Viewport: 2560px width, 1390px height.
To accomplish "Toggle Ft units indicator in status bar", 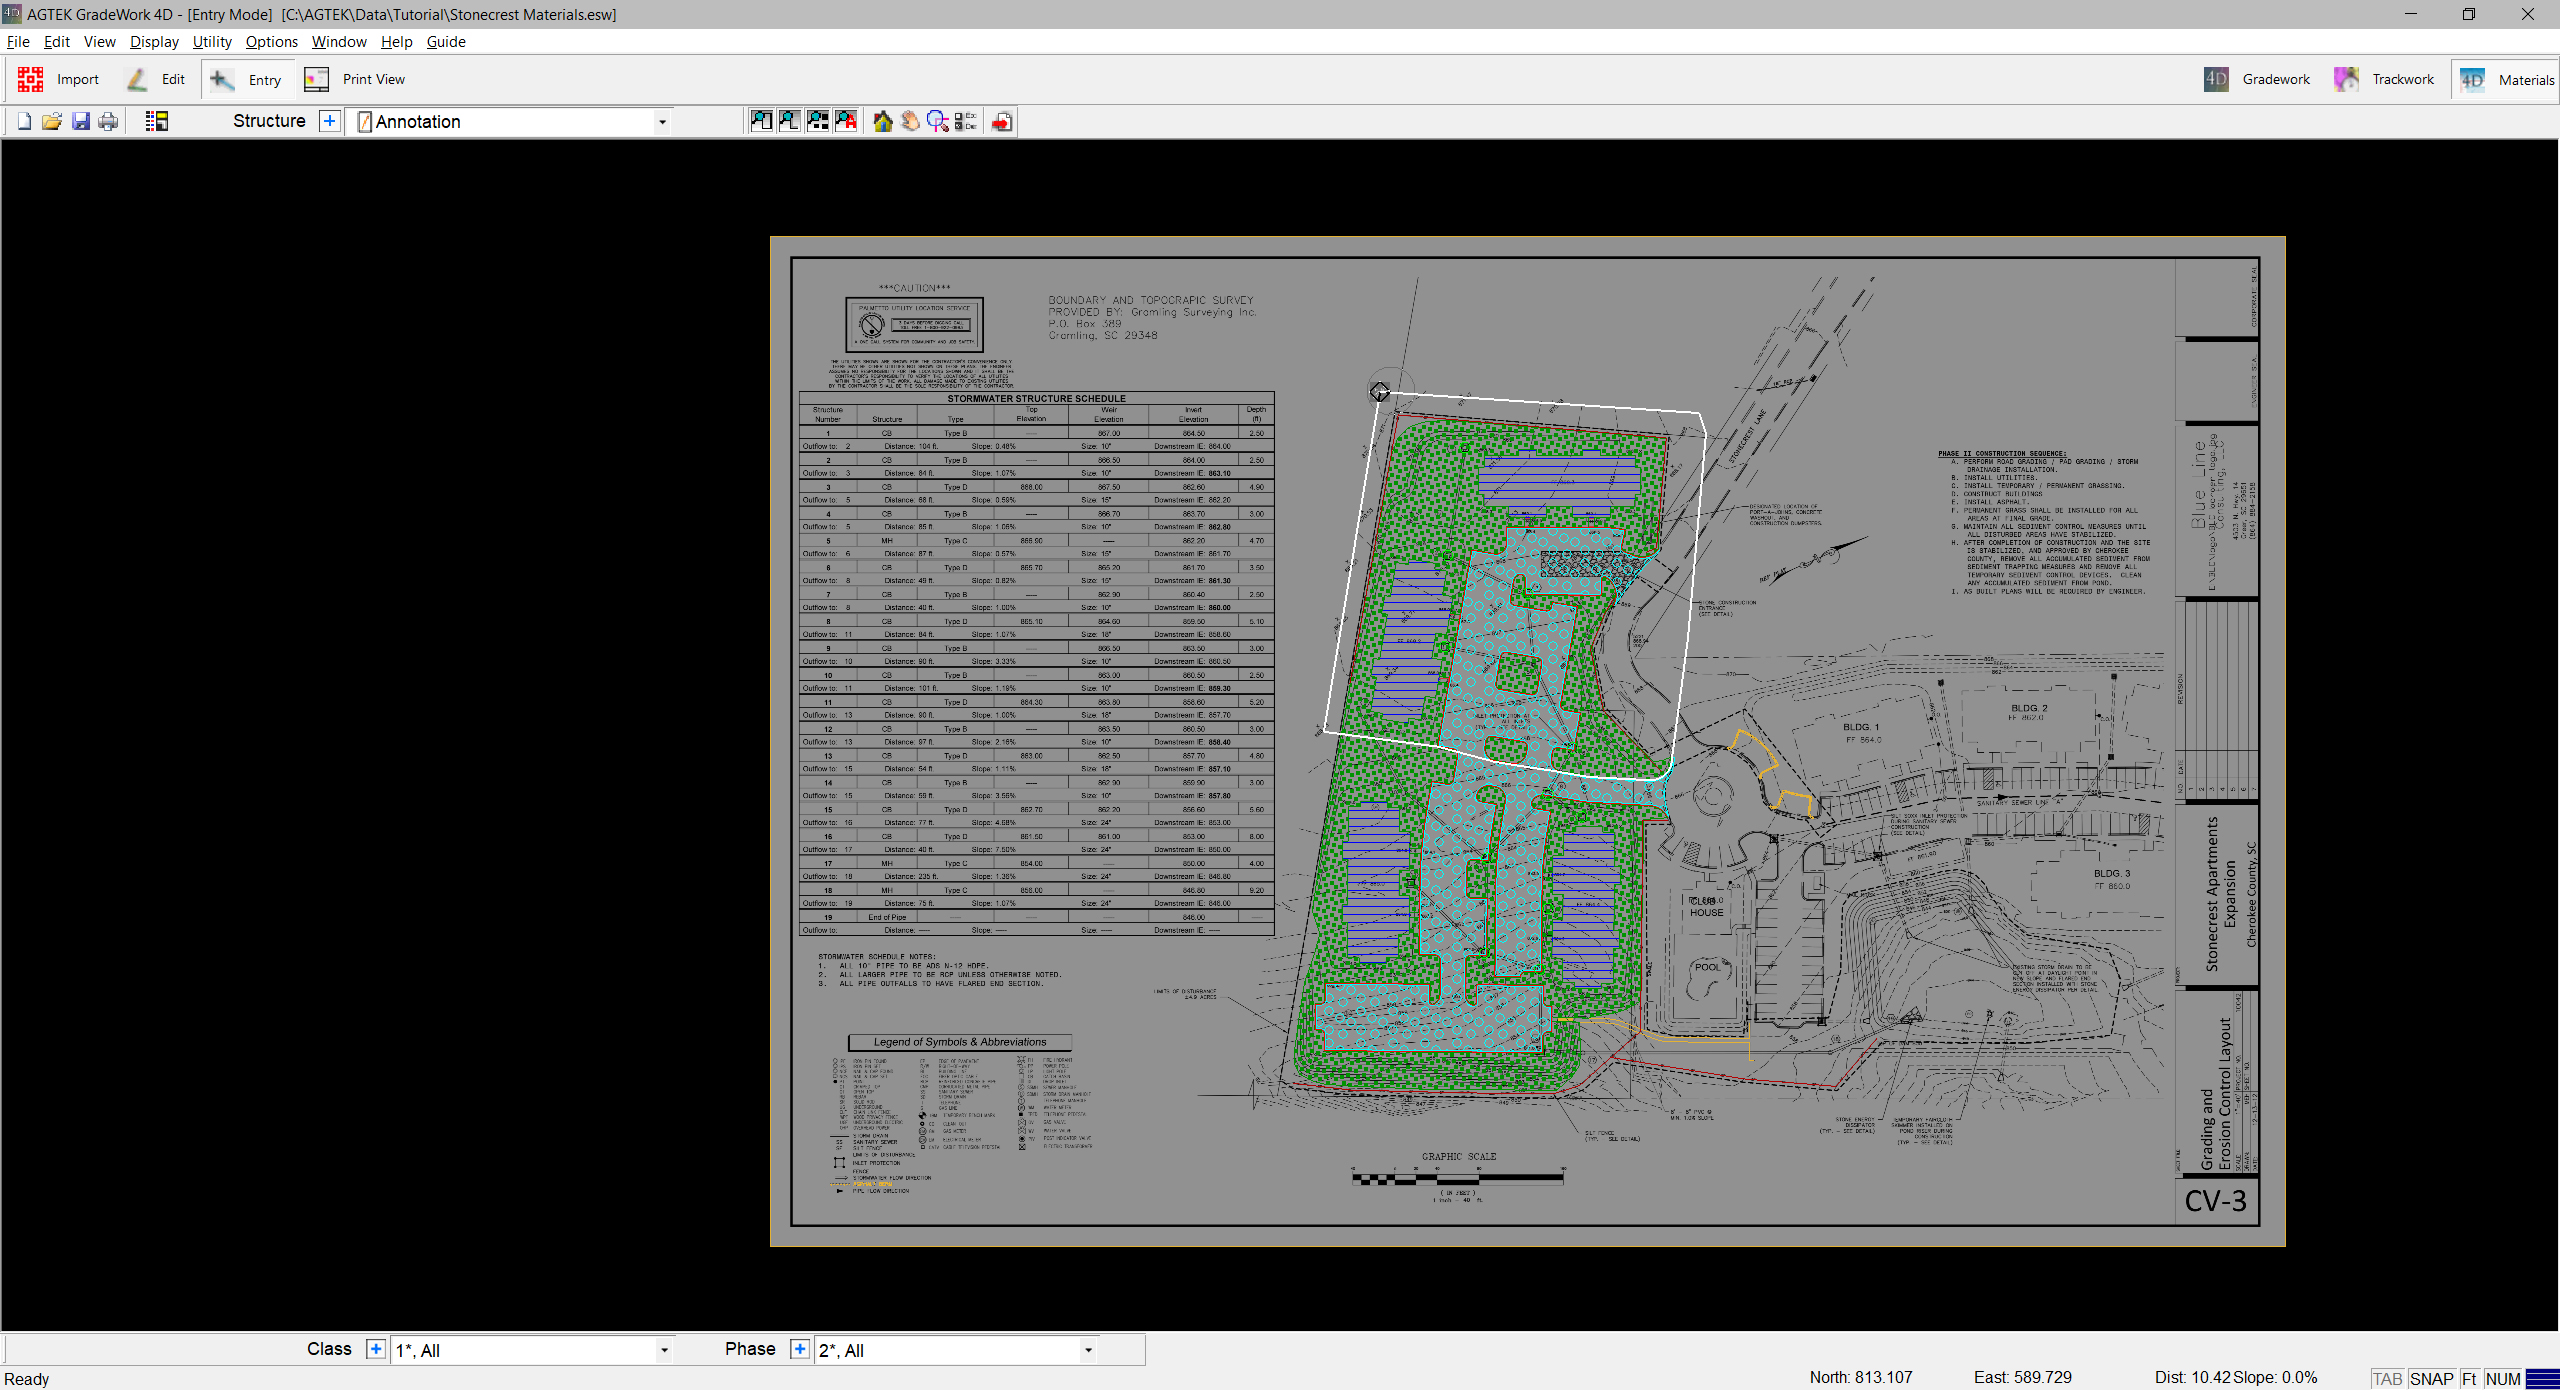I will [x=2469, y=1378].
